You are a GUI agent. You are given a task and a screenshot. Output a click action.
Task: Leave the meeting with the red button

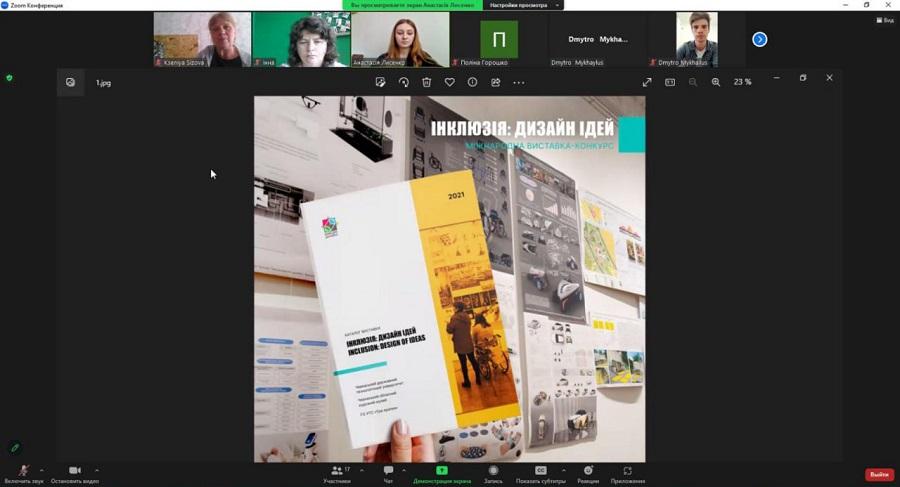pos(879,474)
